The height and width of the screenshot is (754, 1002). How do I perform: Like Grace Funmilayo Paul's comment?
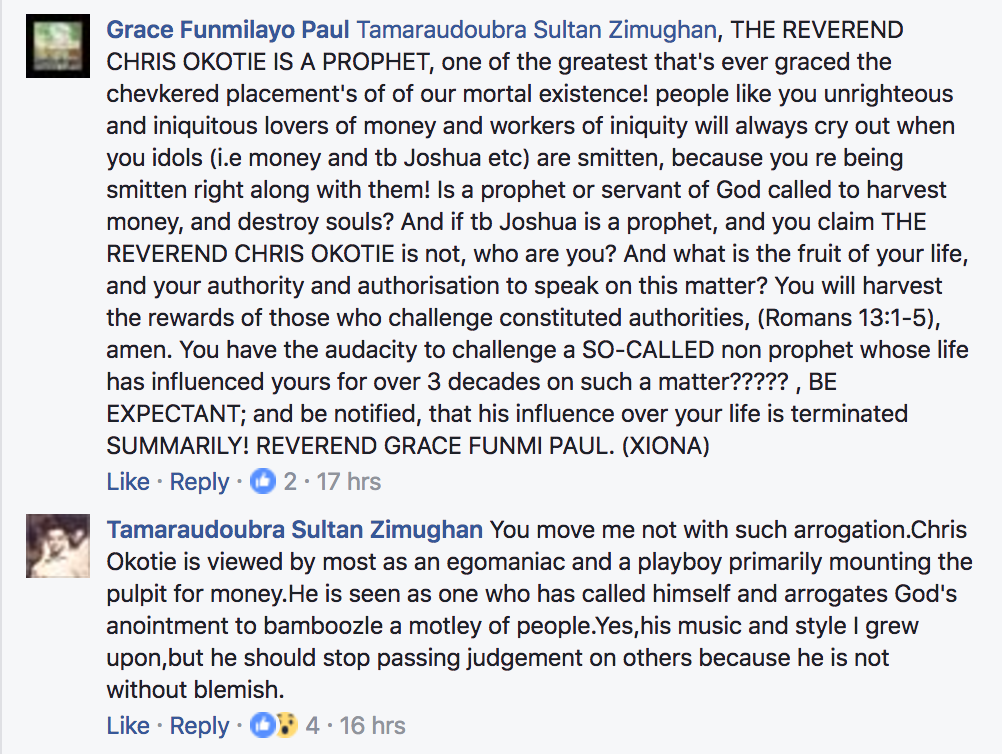[128, 482]
